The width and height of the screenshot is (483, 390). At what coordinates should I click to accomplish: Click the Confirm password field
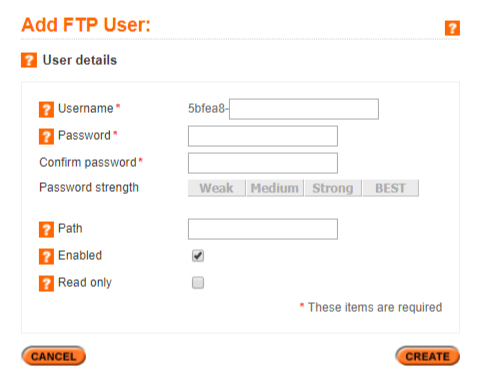click(263, 163)
